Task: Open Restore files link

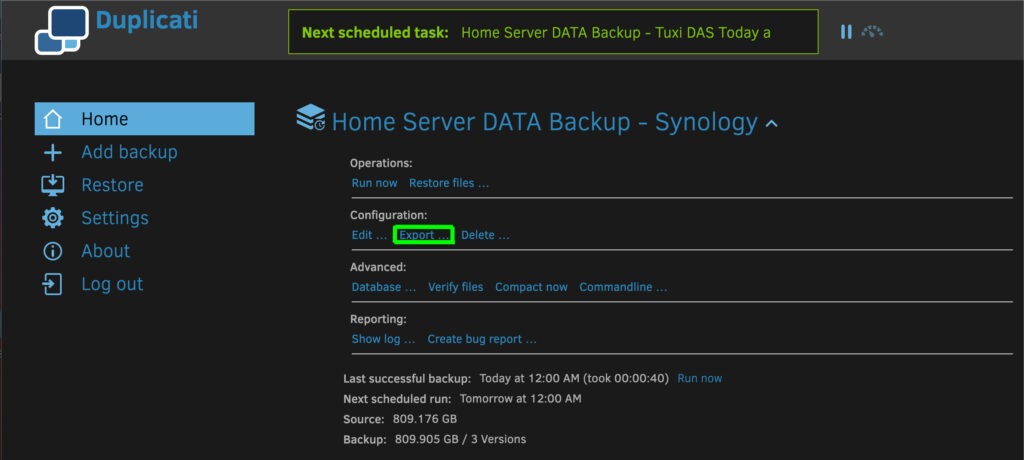Action: 449,183
